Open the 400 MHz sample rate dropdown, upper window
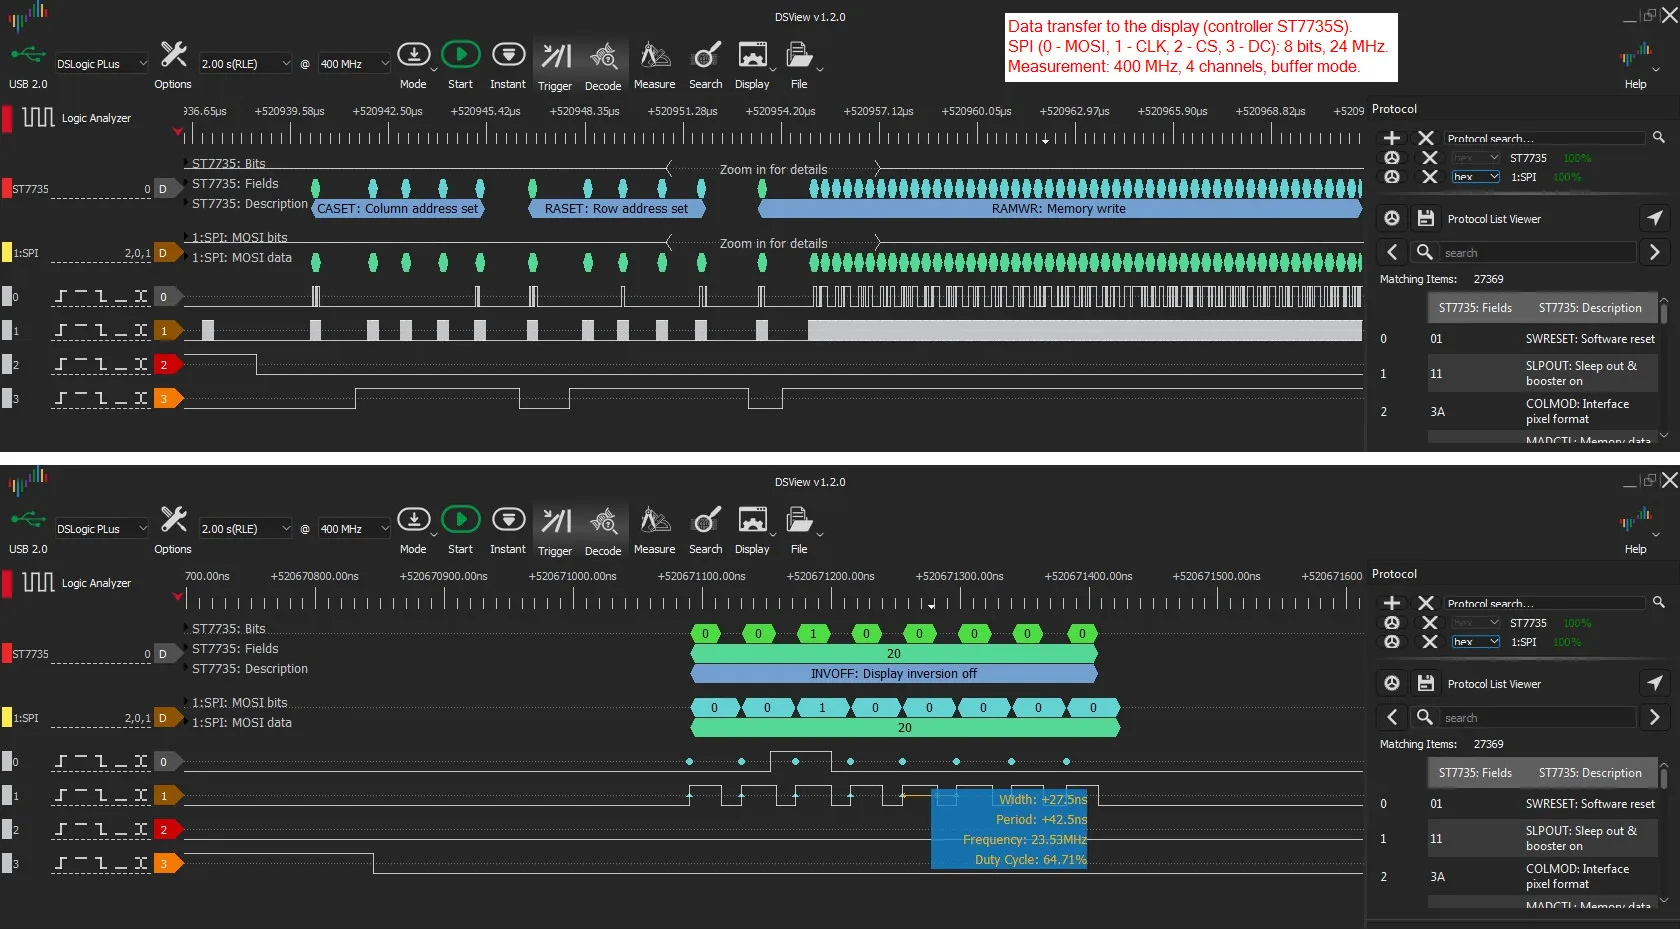This screenshot has width=1680, height=930. (x=354, y=64)
